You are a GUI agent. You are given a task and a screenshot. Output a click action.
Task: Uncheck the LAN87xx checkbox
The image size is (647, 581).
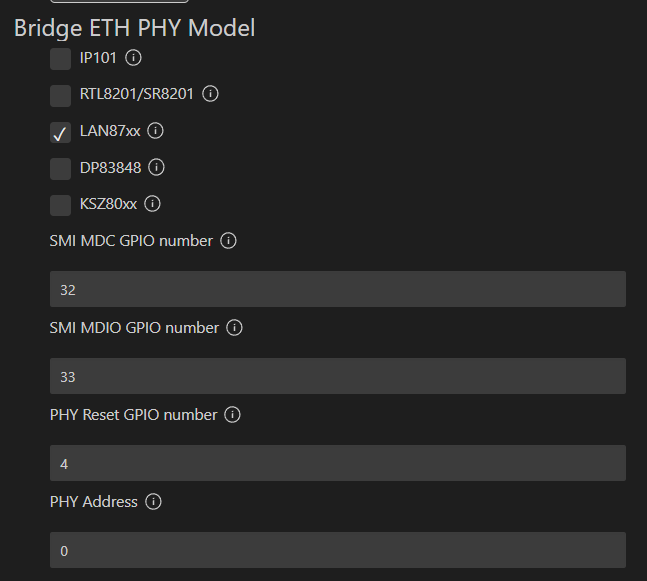coord(60,132)
